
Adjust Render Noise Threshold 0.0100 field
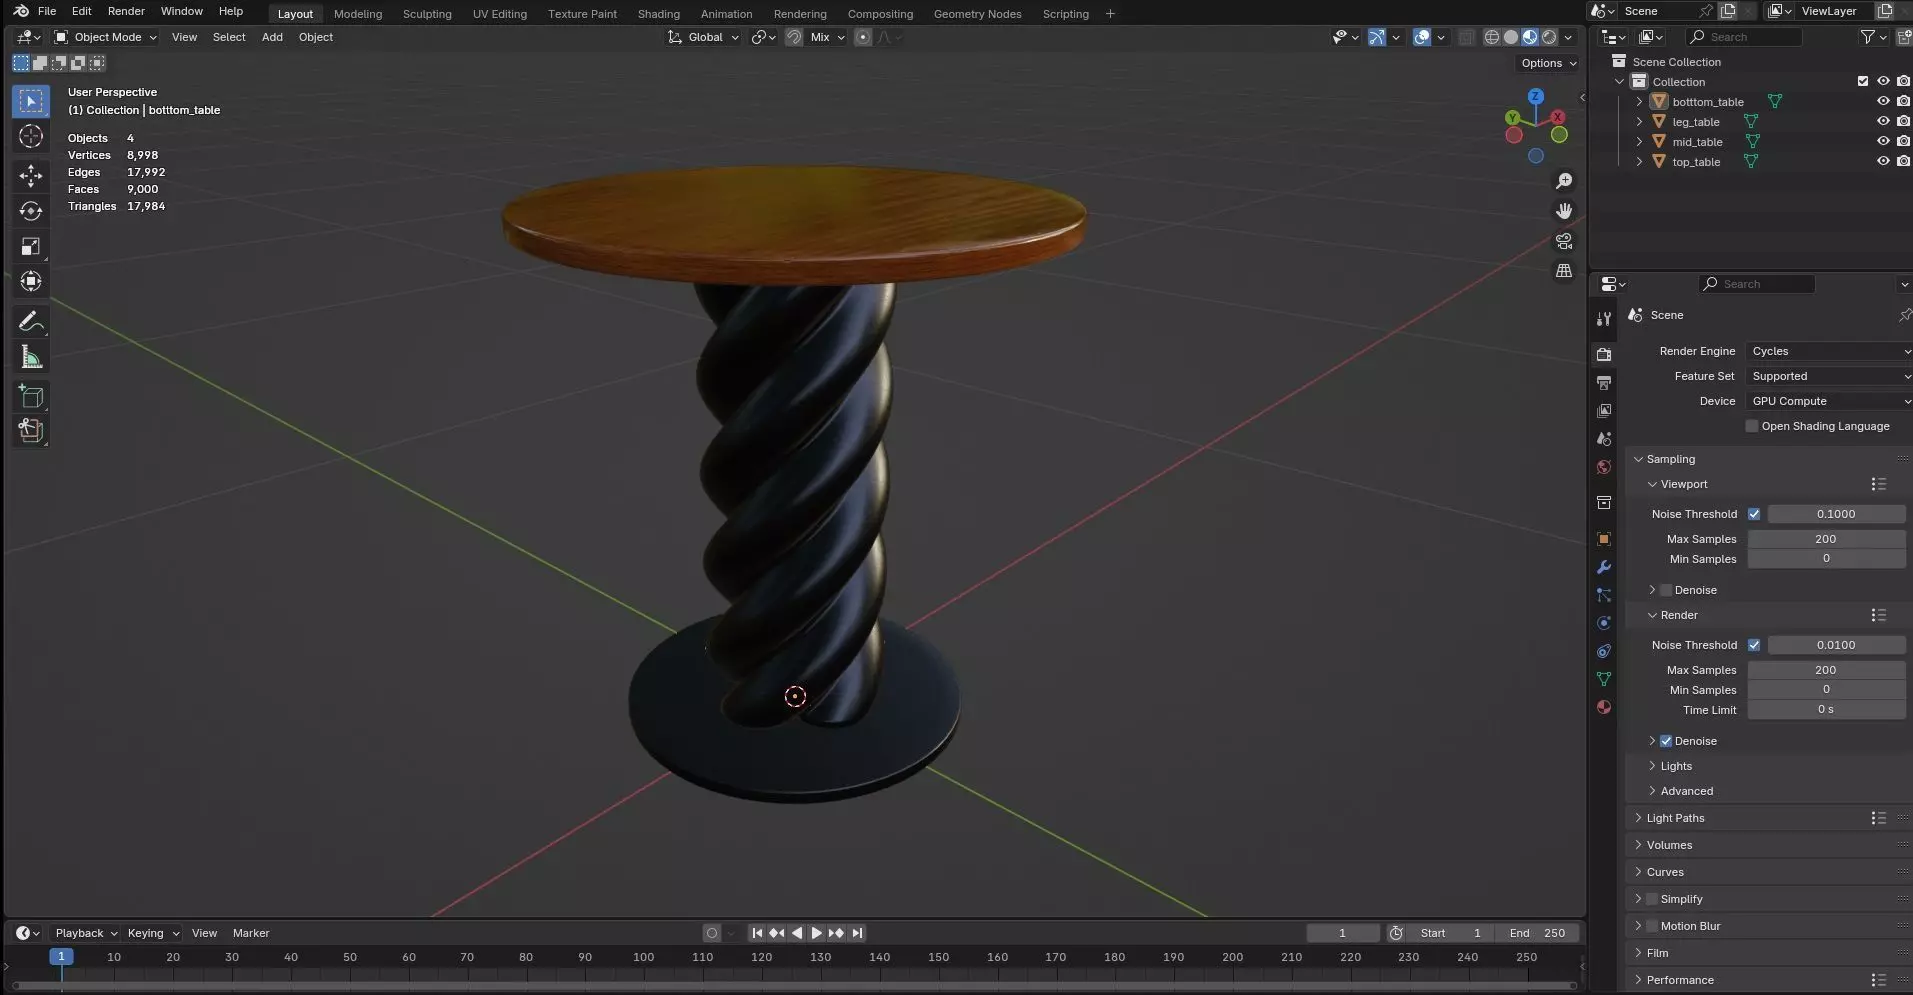1836,645
